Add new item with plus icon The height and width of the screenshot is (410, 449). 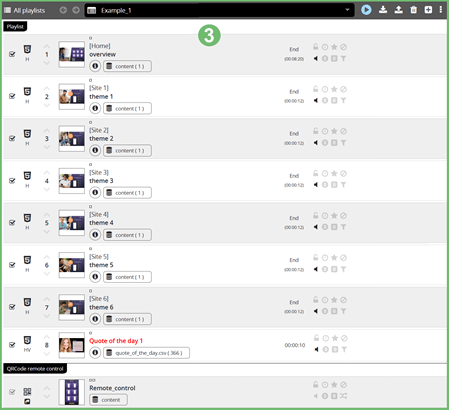428,10
